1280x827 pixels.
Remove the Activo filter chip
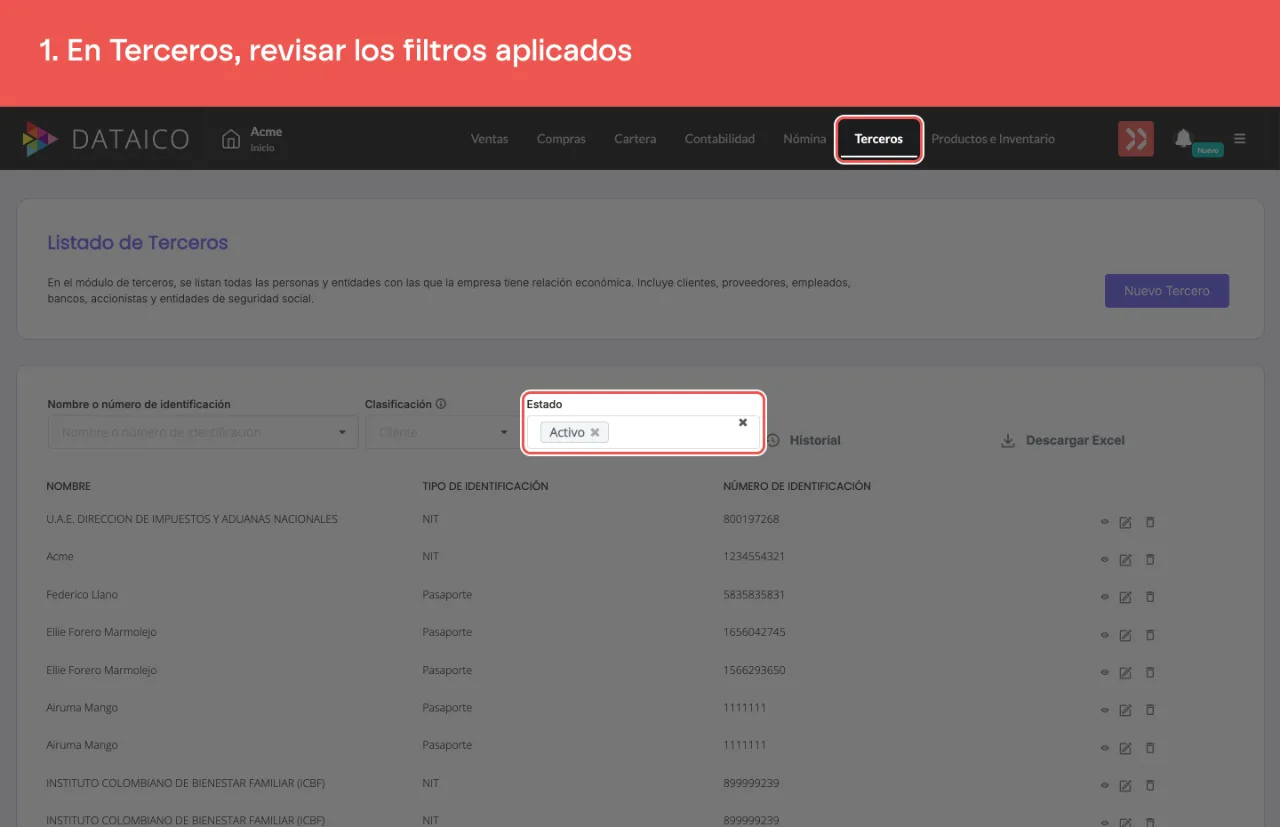point(595,432)
